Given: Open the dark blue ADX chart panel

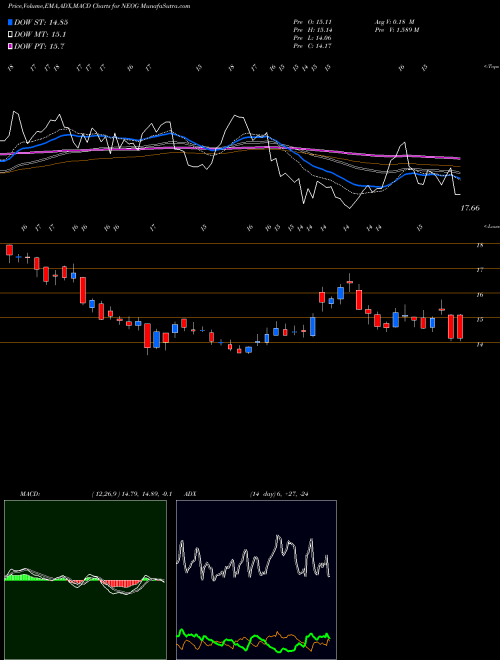Looking at the screenshot, I should tap(256, 580).
